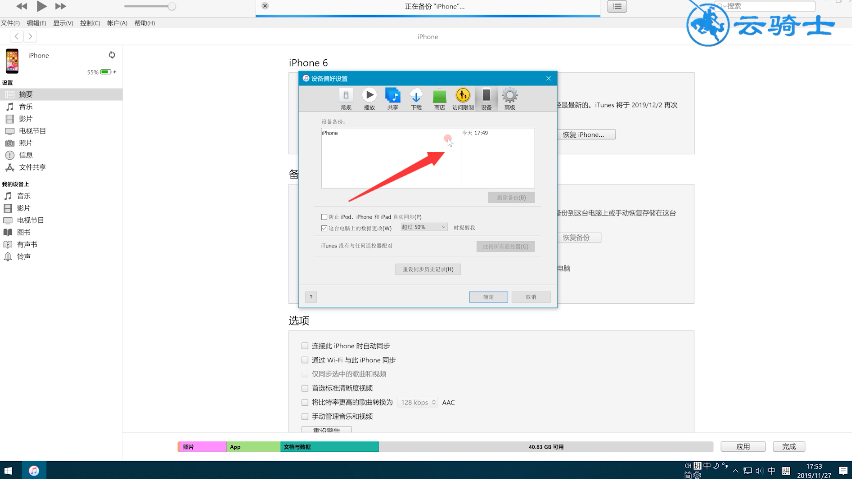Select 摘要 Summary in the sidebar
The width and height of the screenshot is (852, 479).
pos(61,94)
